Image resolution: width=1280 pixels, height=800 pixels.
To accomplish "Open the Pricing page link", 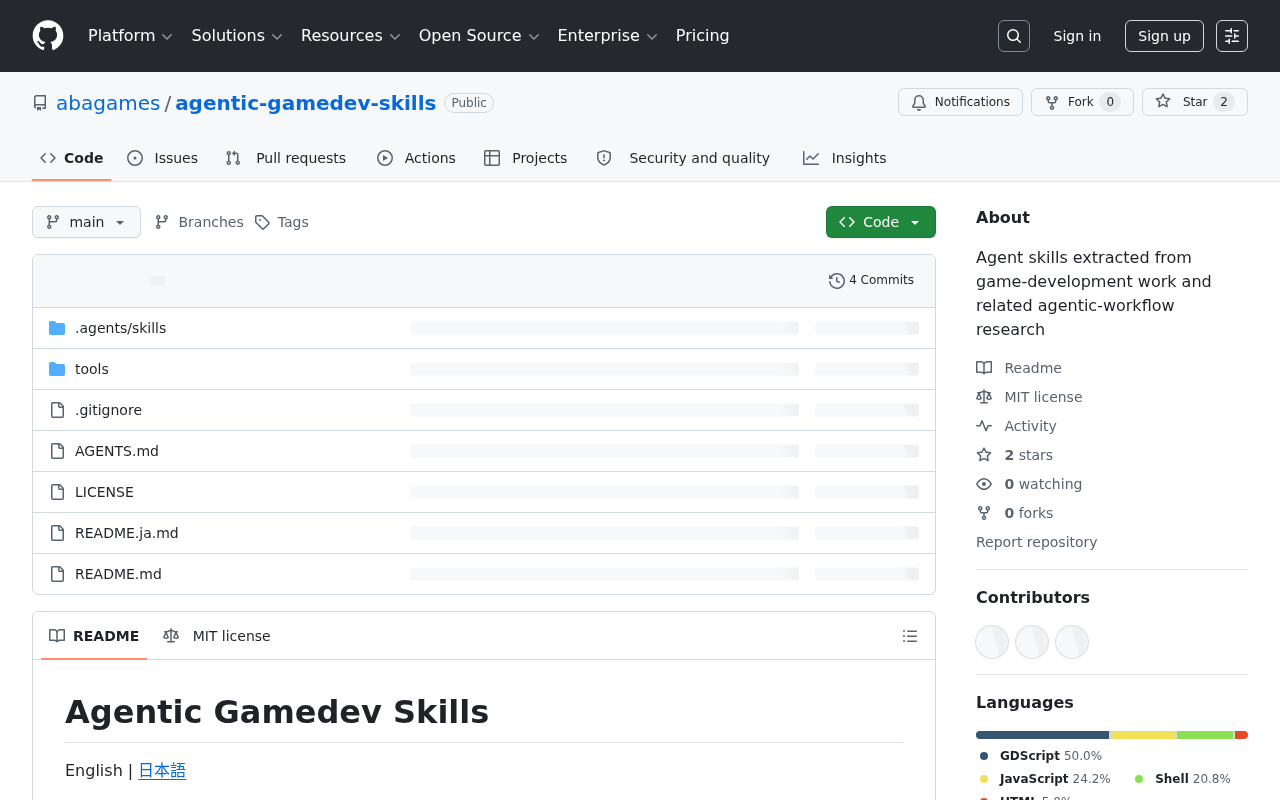I will click(702, 36).
